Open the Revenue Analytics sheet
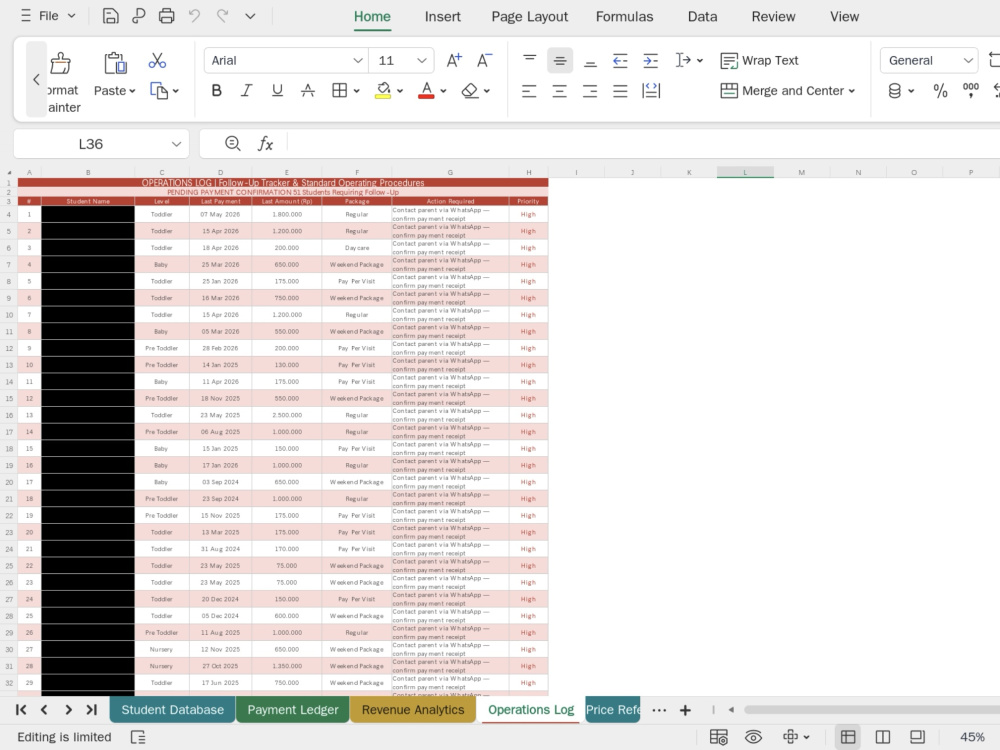The height and width of the screenshot is (750, 1000). click(x=413, y=710)
